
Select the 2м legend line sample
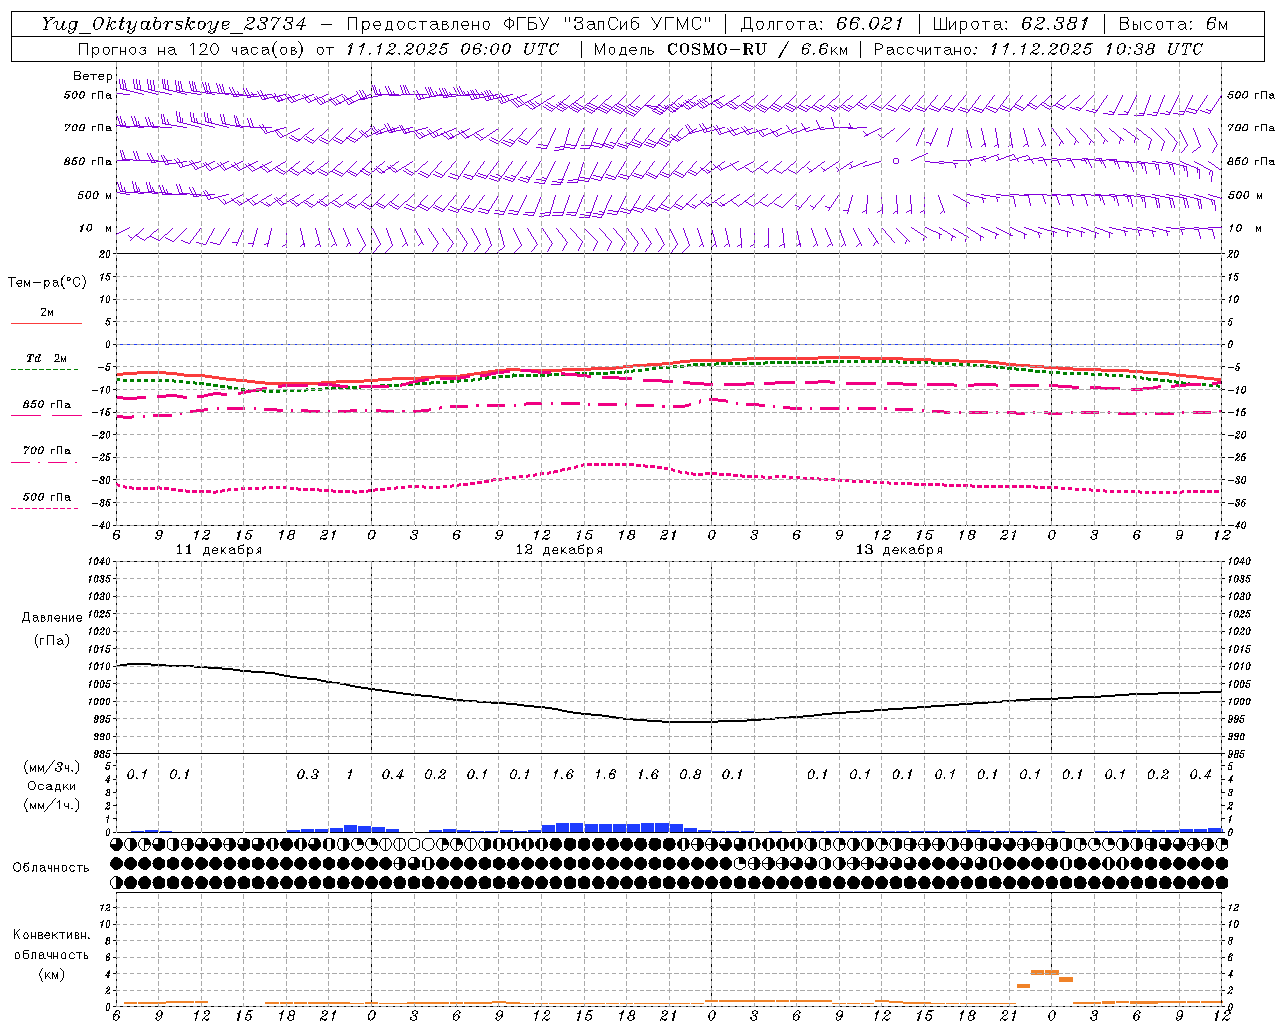pyautogui.click(x=46, y=323)
